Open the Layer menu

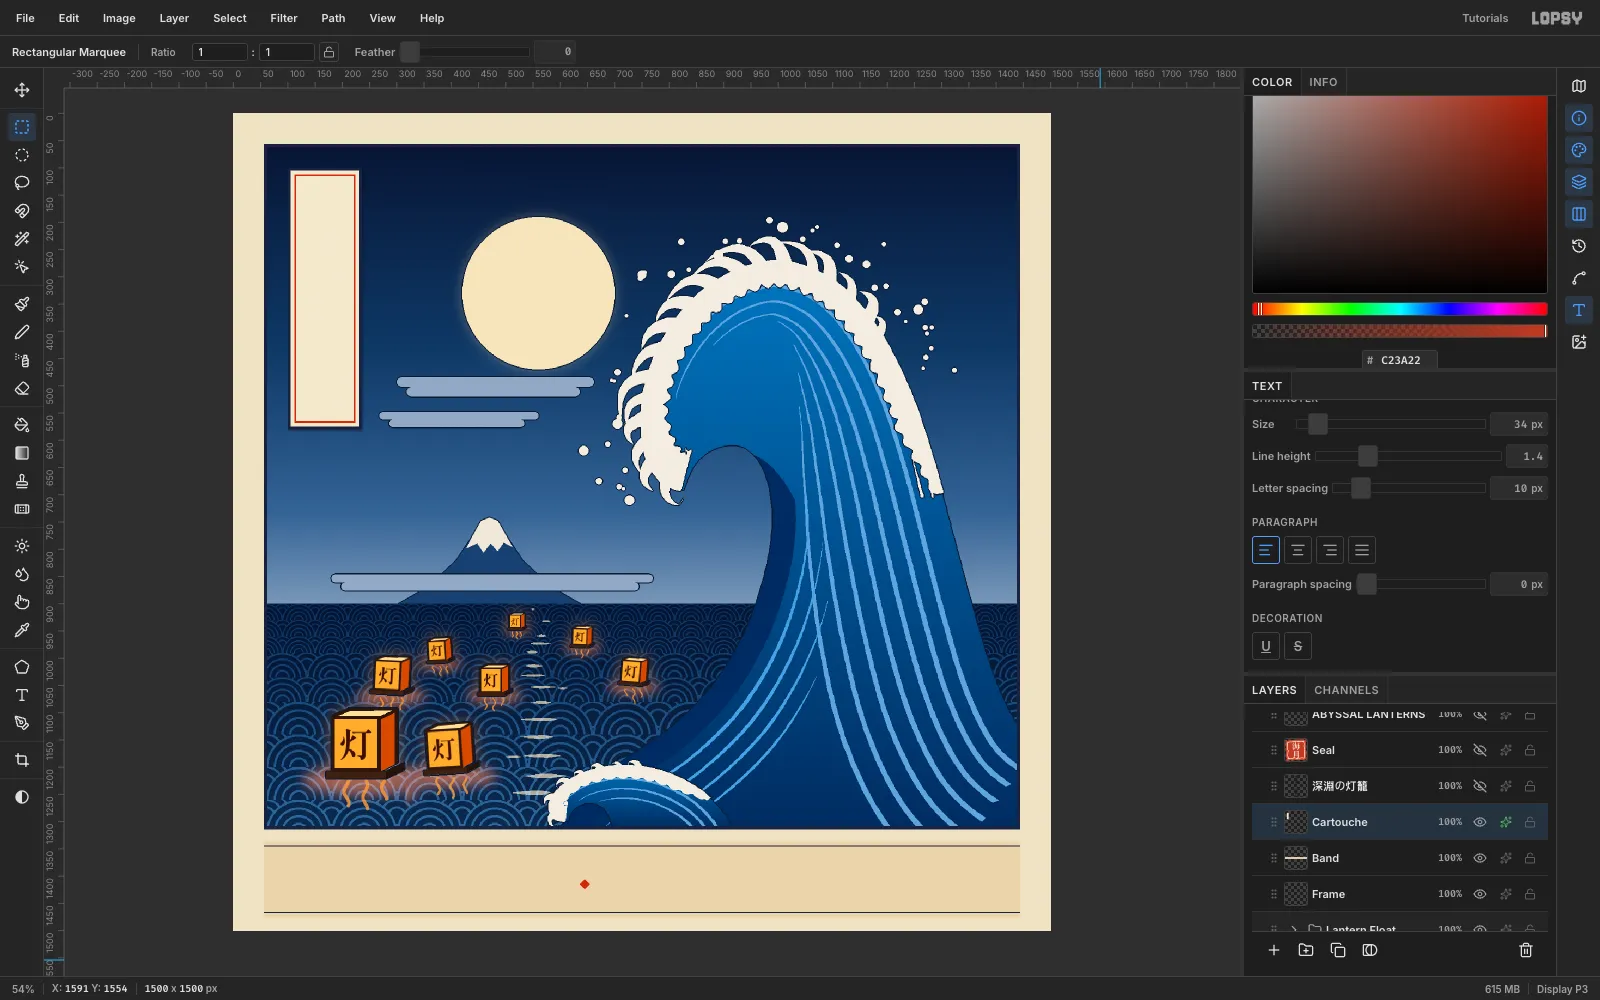[x=174, y=18]
